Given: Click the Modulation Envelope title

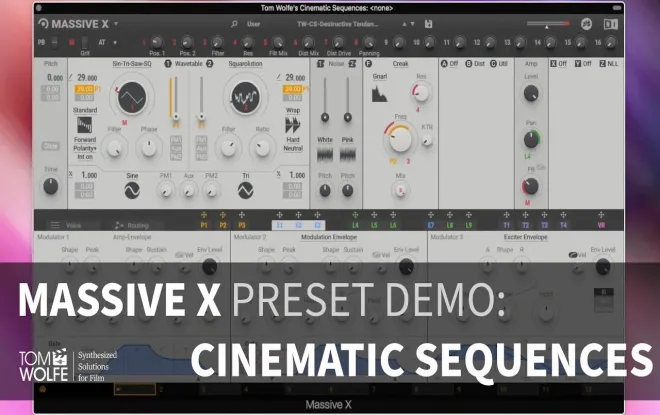Looking at the screenshot, I should pos(329,237).
